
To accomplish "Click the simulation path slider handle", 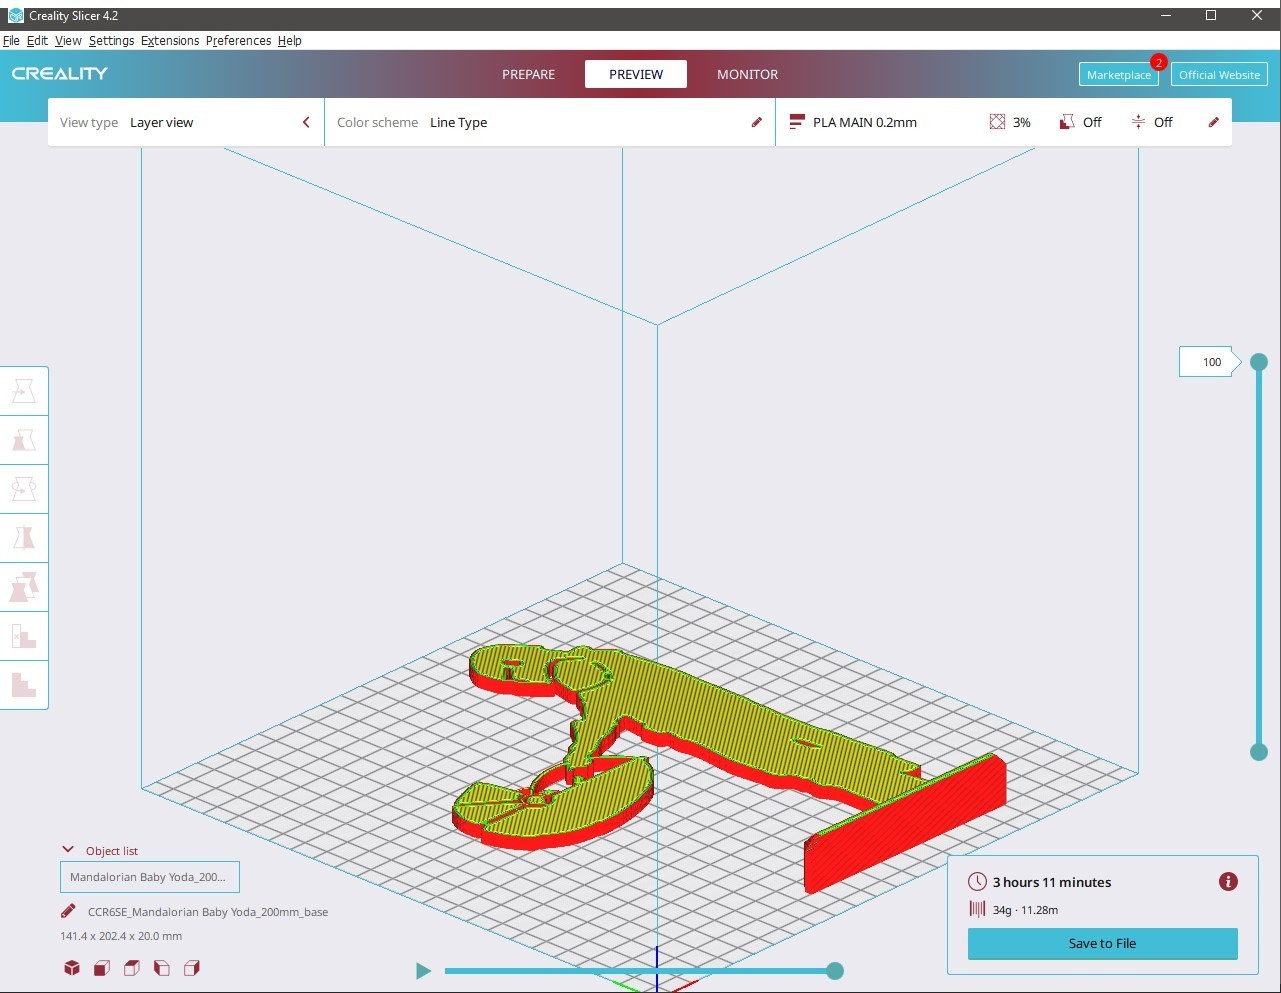I will click(x=835, y=970).
